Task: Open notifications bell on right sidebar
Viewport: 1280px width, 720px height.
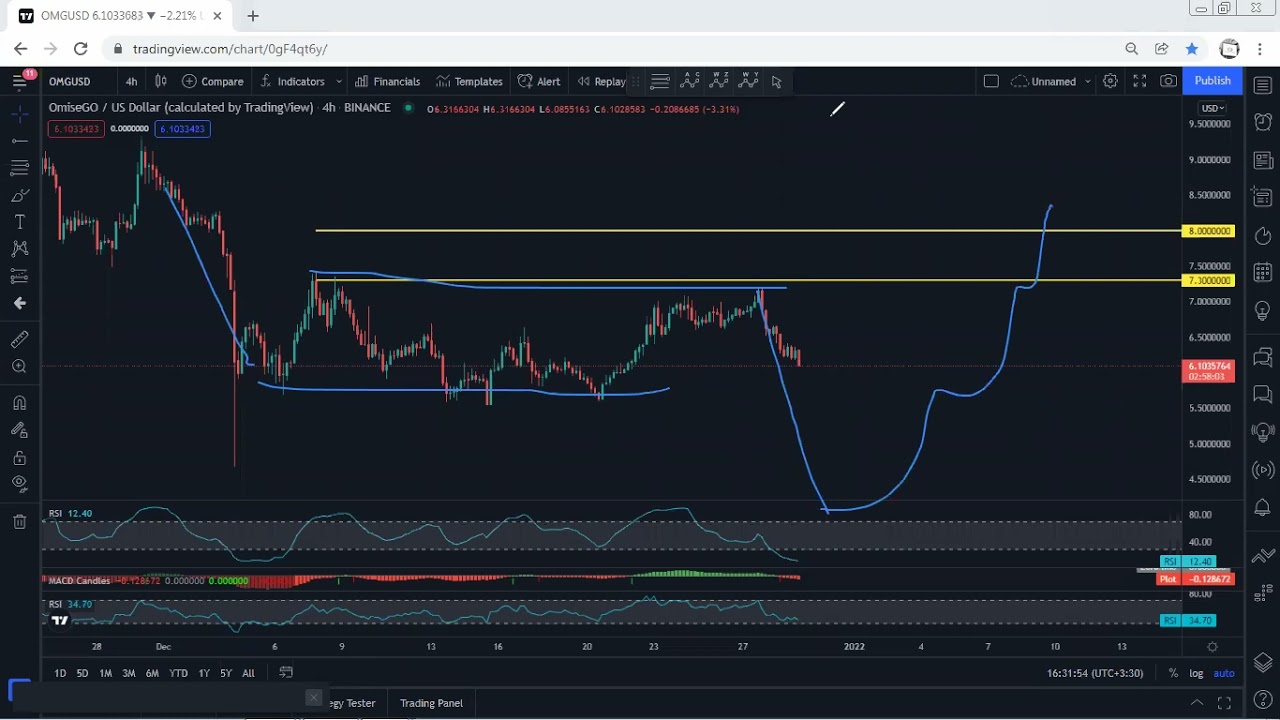Action: pos(1262,508)
